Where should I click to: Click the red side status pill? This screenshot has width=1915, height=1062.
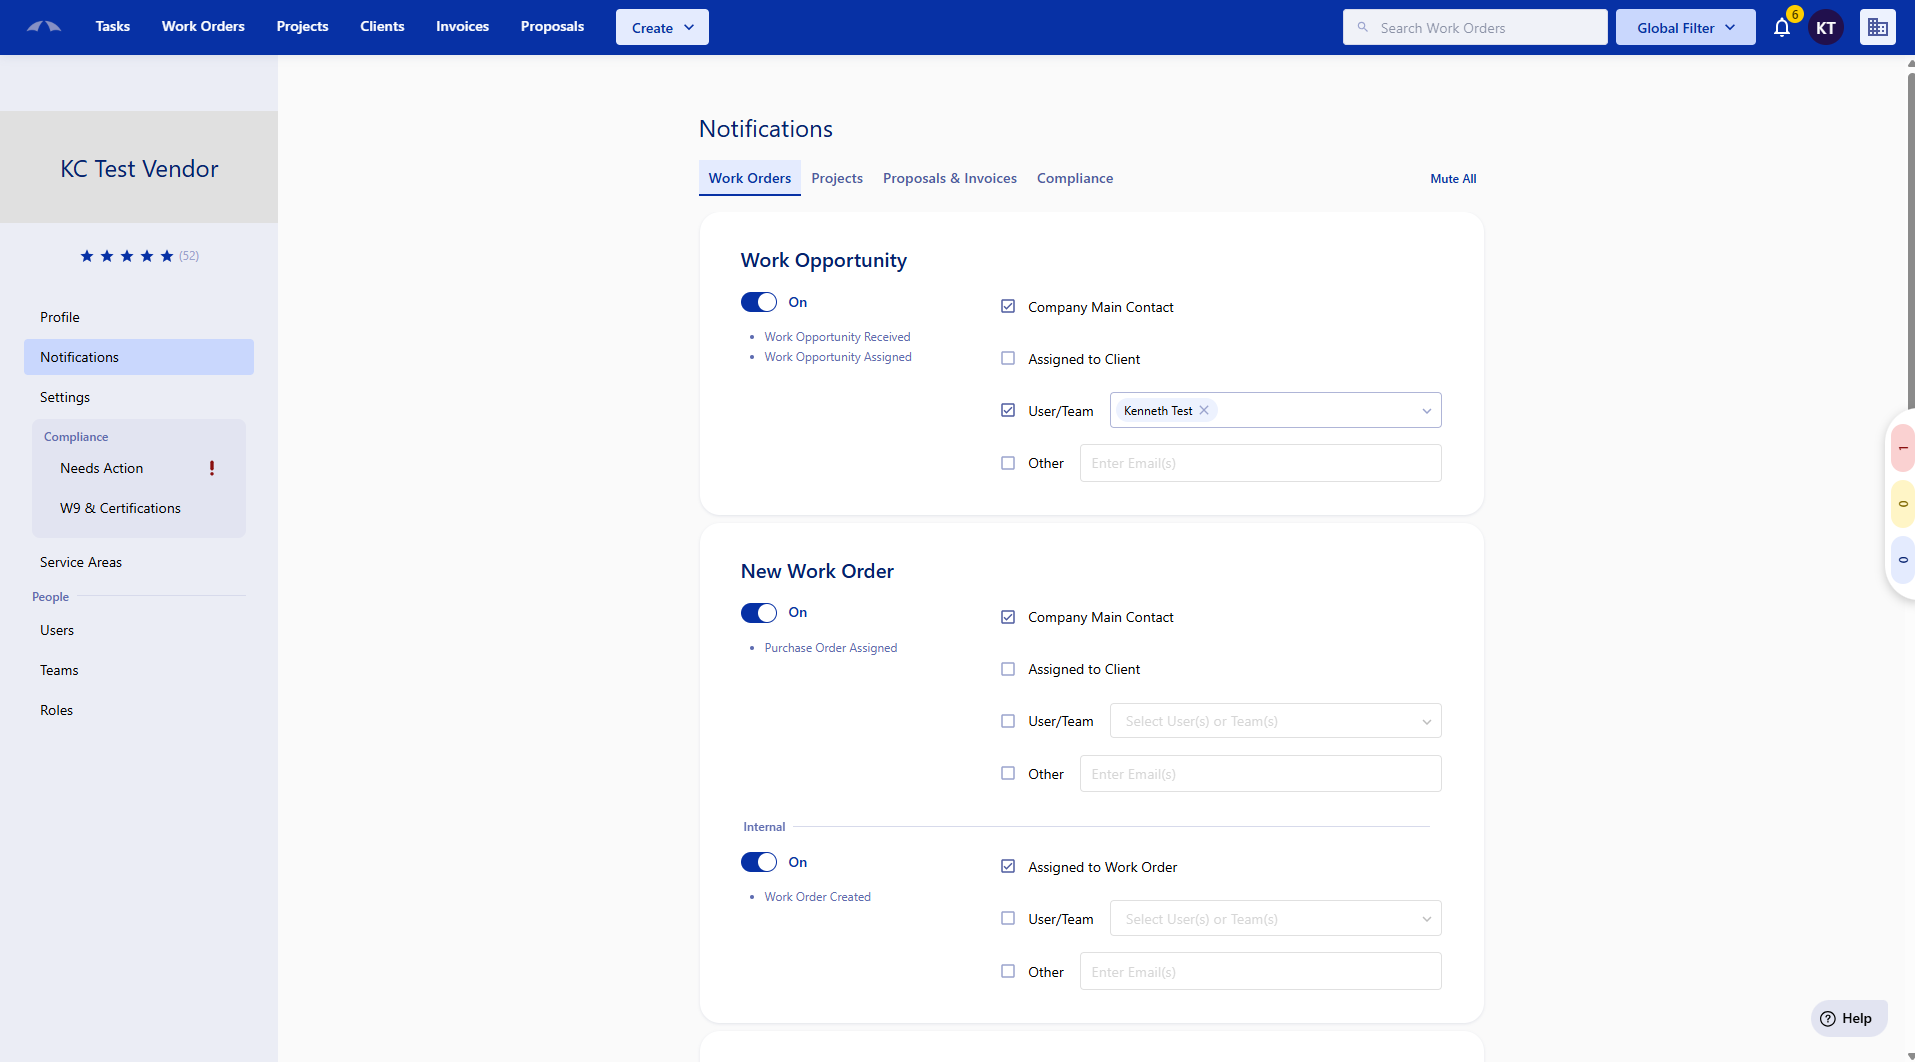click(x=1903, y=448)
